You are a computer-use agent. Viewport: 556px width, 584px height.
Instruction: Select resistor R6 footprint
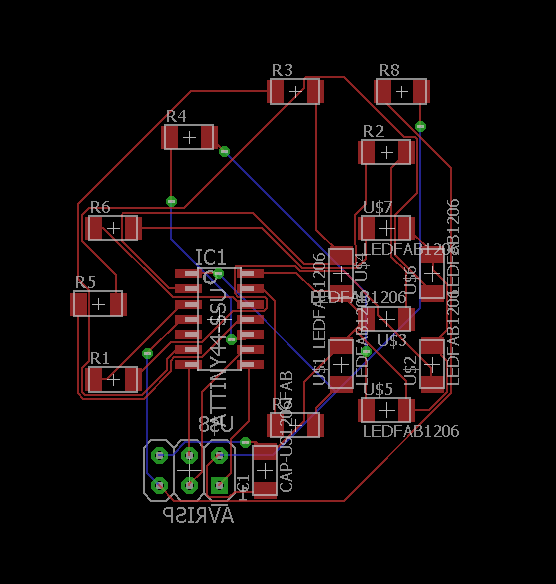coord(114,228)
